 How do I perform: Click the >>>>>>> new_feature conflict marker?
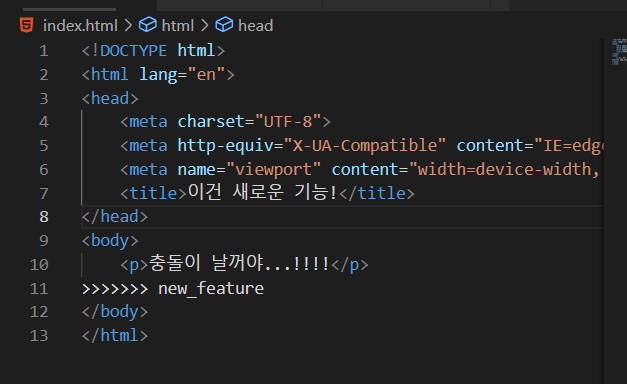pyautogui.click(x=173, y=289)
